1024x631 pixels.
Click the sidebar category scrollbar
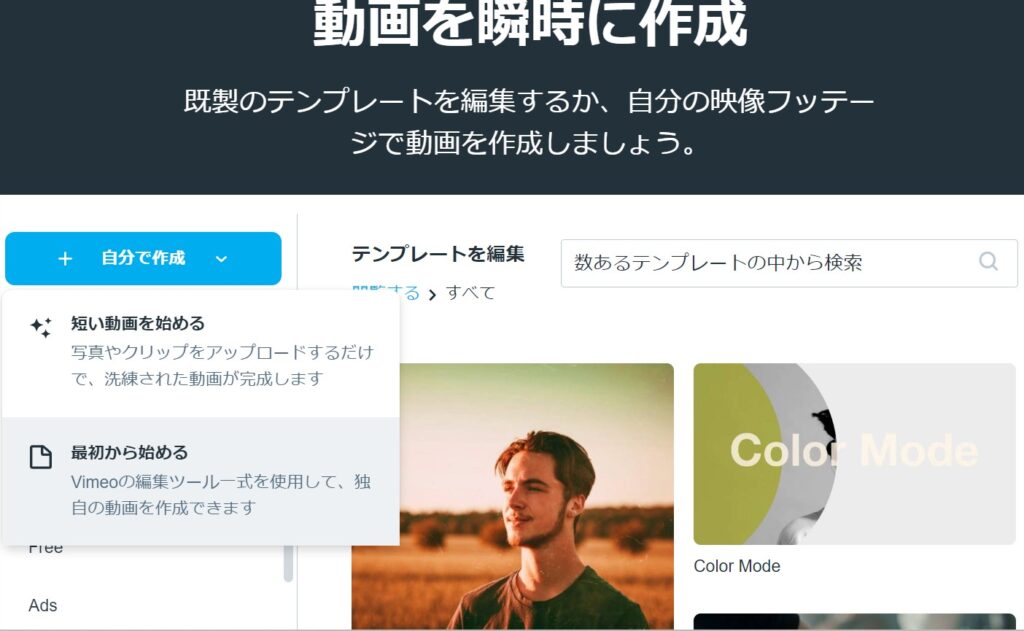[288, 563]
